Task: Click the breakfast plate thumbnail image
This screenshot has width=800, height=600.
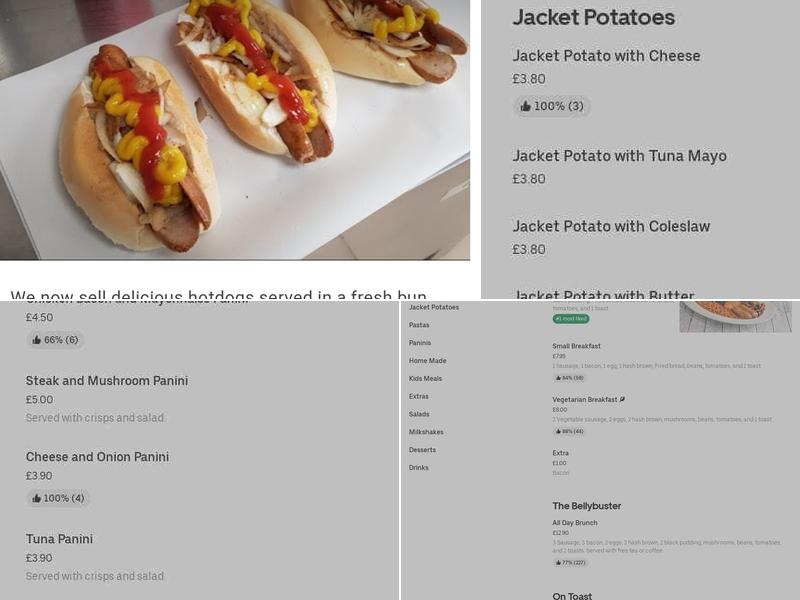Action: (735, 315)
